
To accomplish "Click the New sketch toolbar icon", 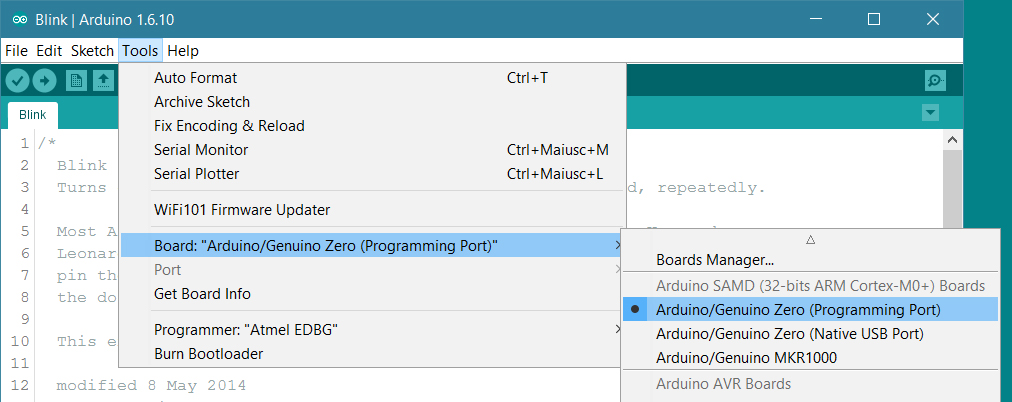I will pyautogui.click(x=76, y=81).
